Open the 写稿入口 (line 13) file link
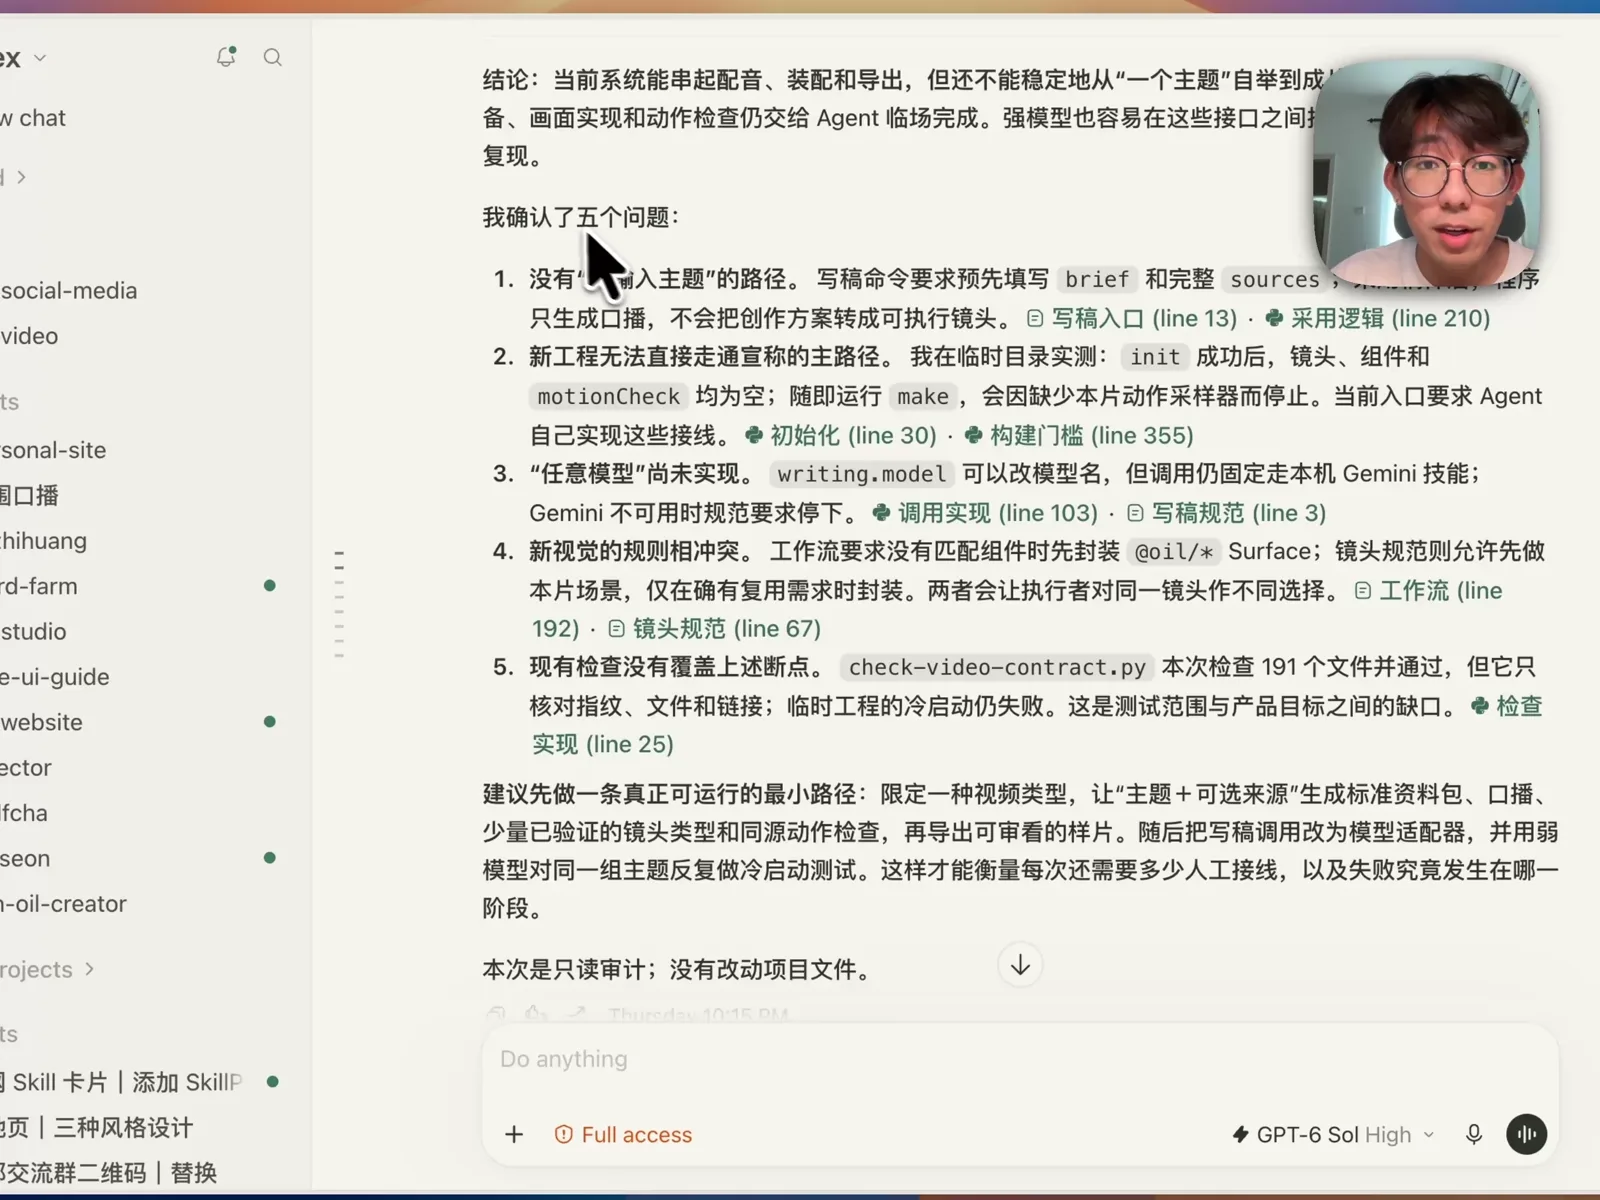This screenshot has width=1600, height=1200. click(x=1132, y=318)
